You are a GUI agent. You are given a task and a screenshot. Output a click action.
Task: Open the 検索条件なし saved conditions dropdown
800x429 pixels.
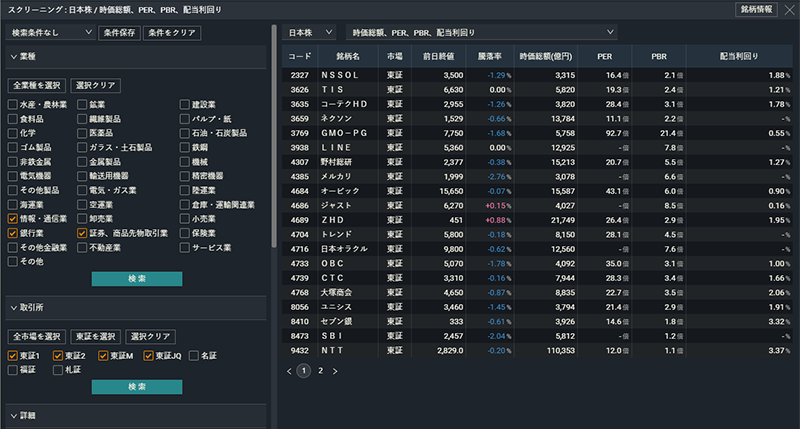point(51,33)
